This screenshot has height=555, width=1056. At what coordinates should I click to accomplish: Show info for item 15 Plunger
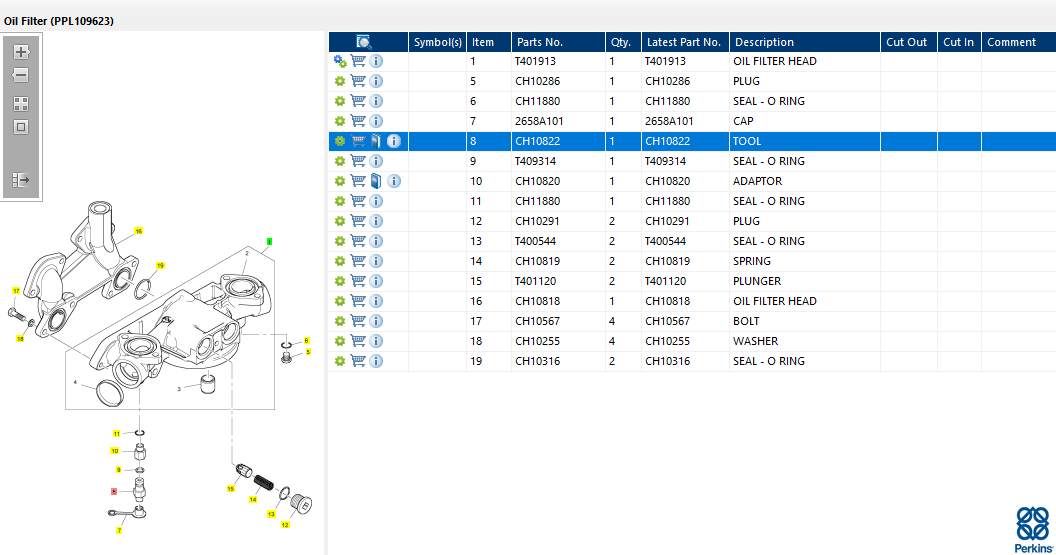click(376, 281)
